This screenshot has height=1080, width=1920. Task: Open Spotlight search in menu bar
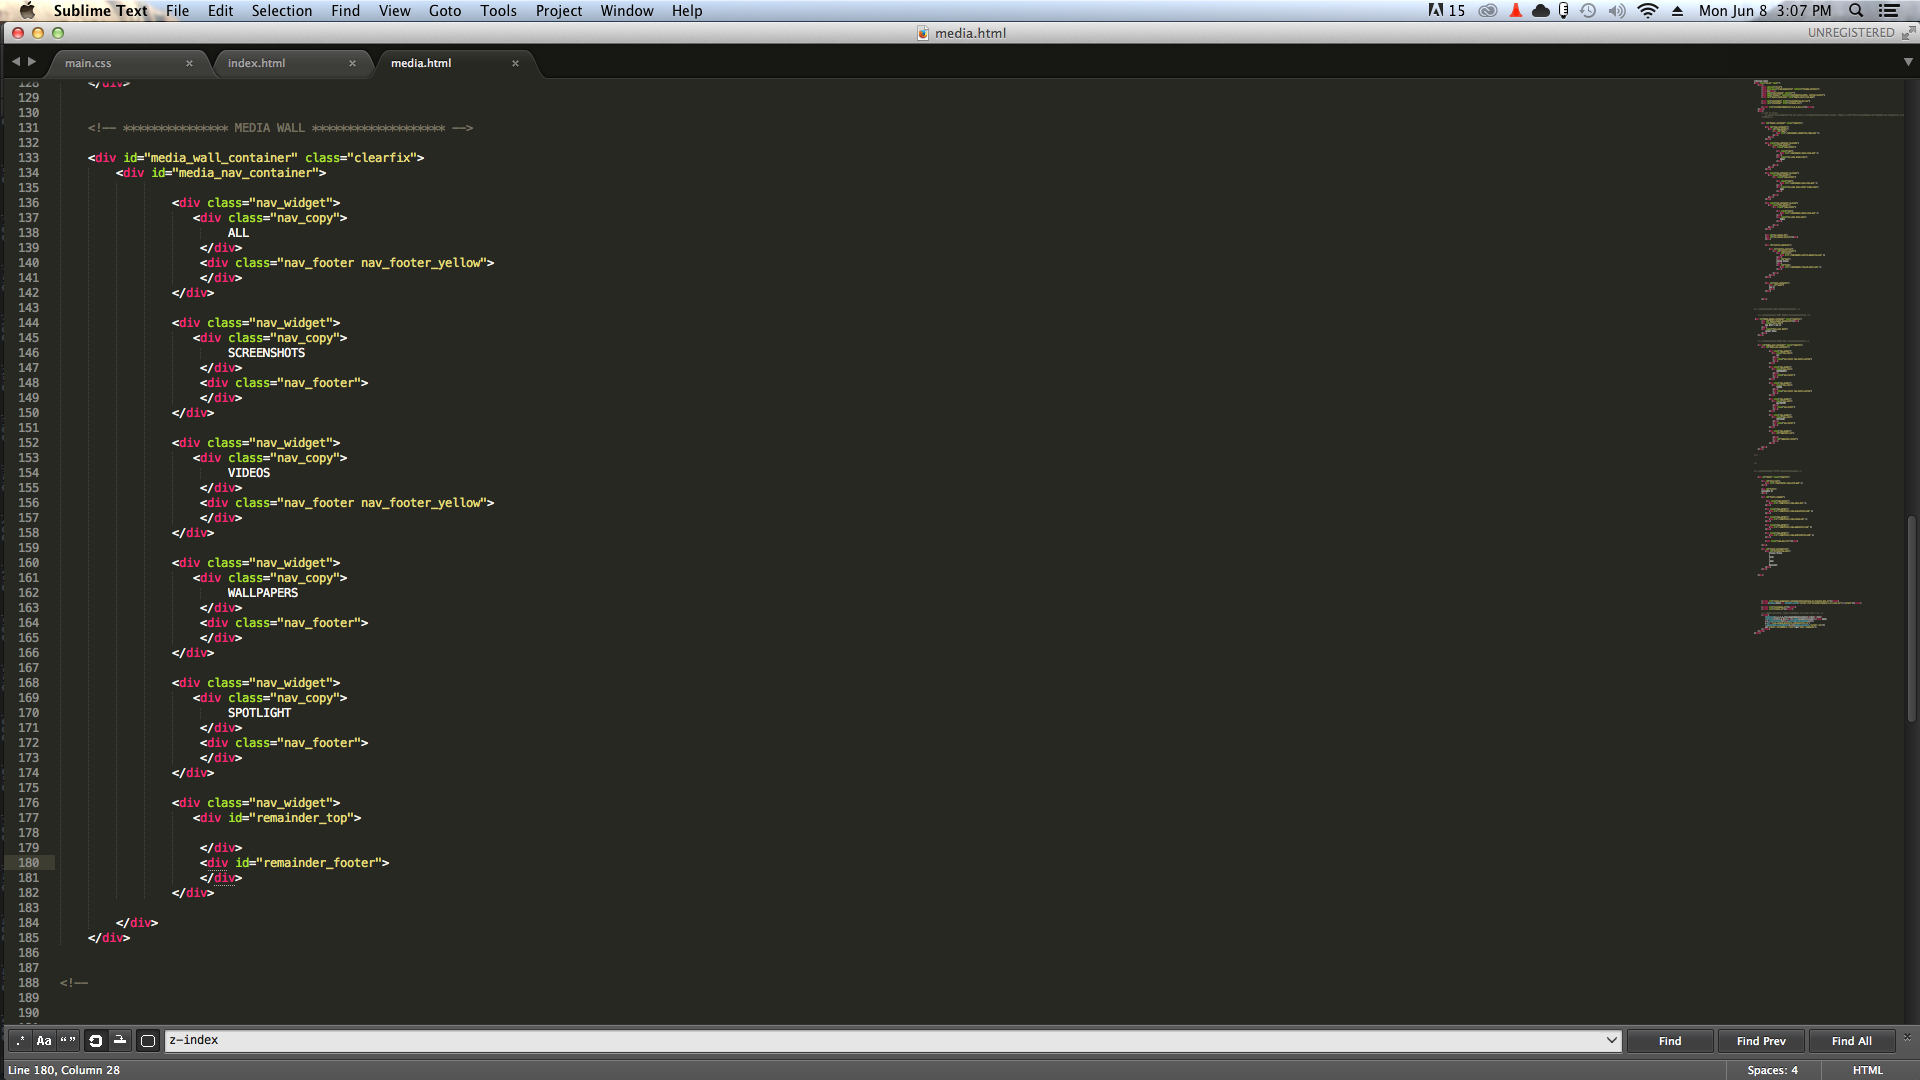tap(1856, 11)
